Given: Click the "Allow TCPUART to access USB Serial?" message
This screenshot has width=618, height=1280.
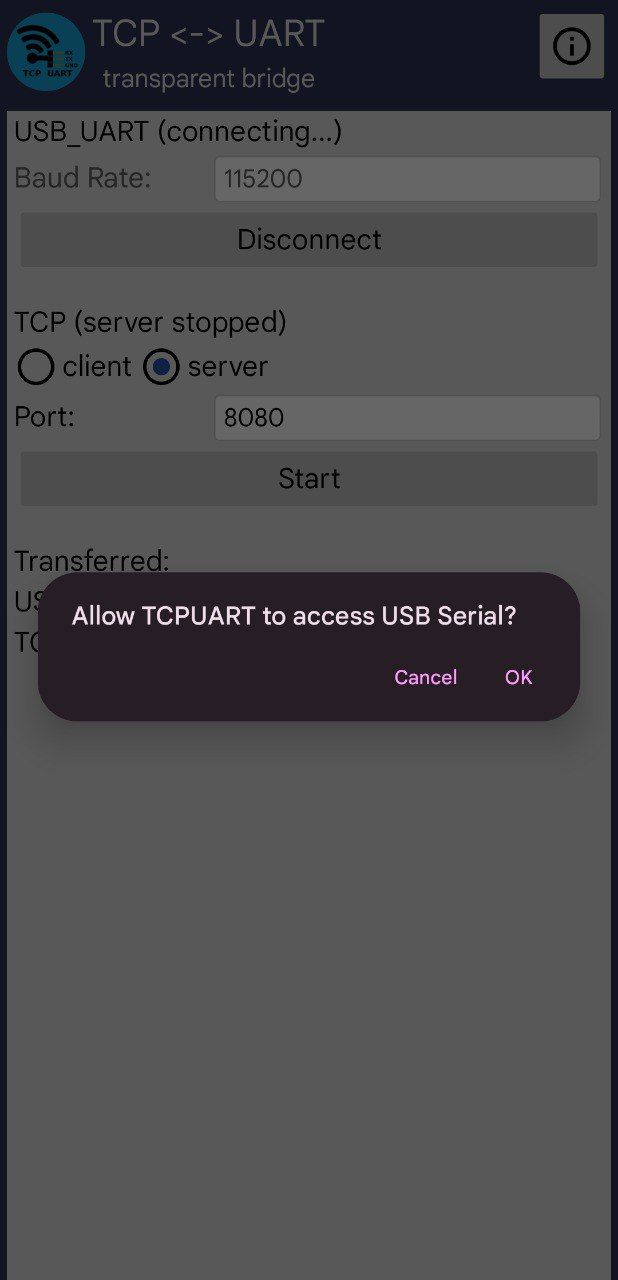Looking at the screenshot, I should click(x=294, y=616).
